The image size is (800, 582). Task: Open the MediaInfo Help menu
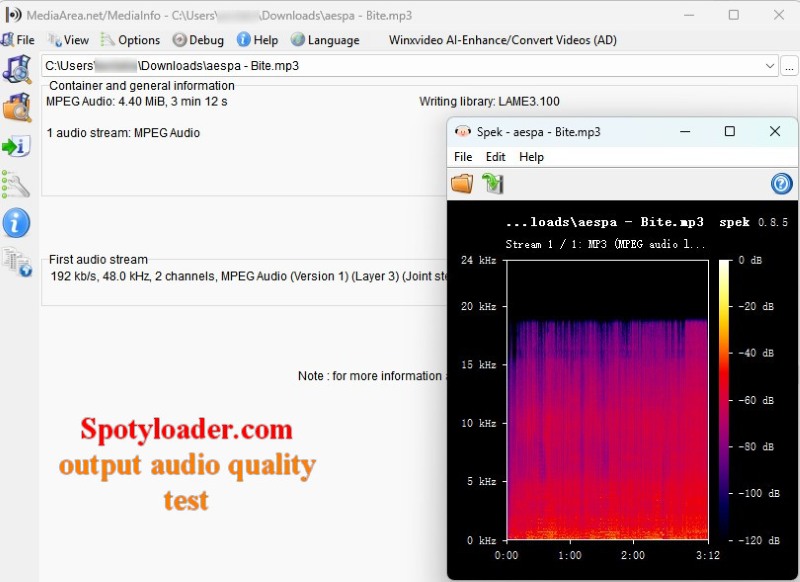click(x=258, y=40)
